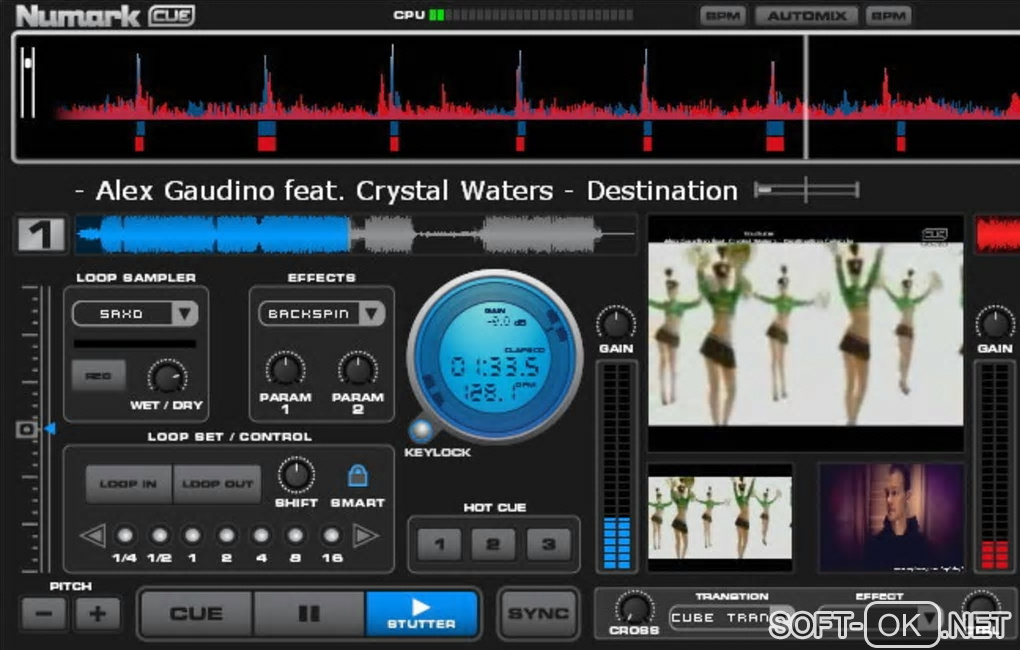Click the pitch slider zero reset box

point(27,429)
